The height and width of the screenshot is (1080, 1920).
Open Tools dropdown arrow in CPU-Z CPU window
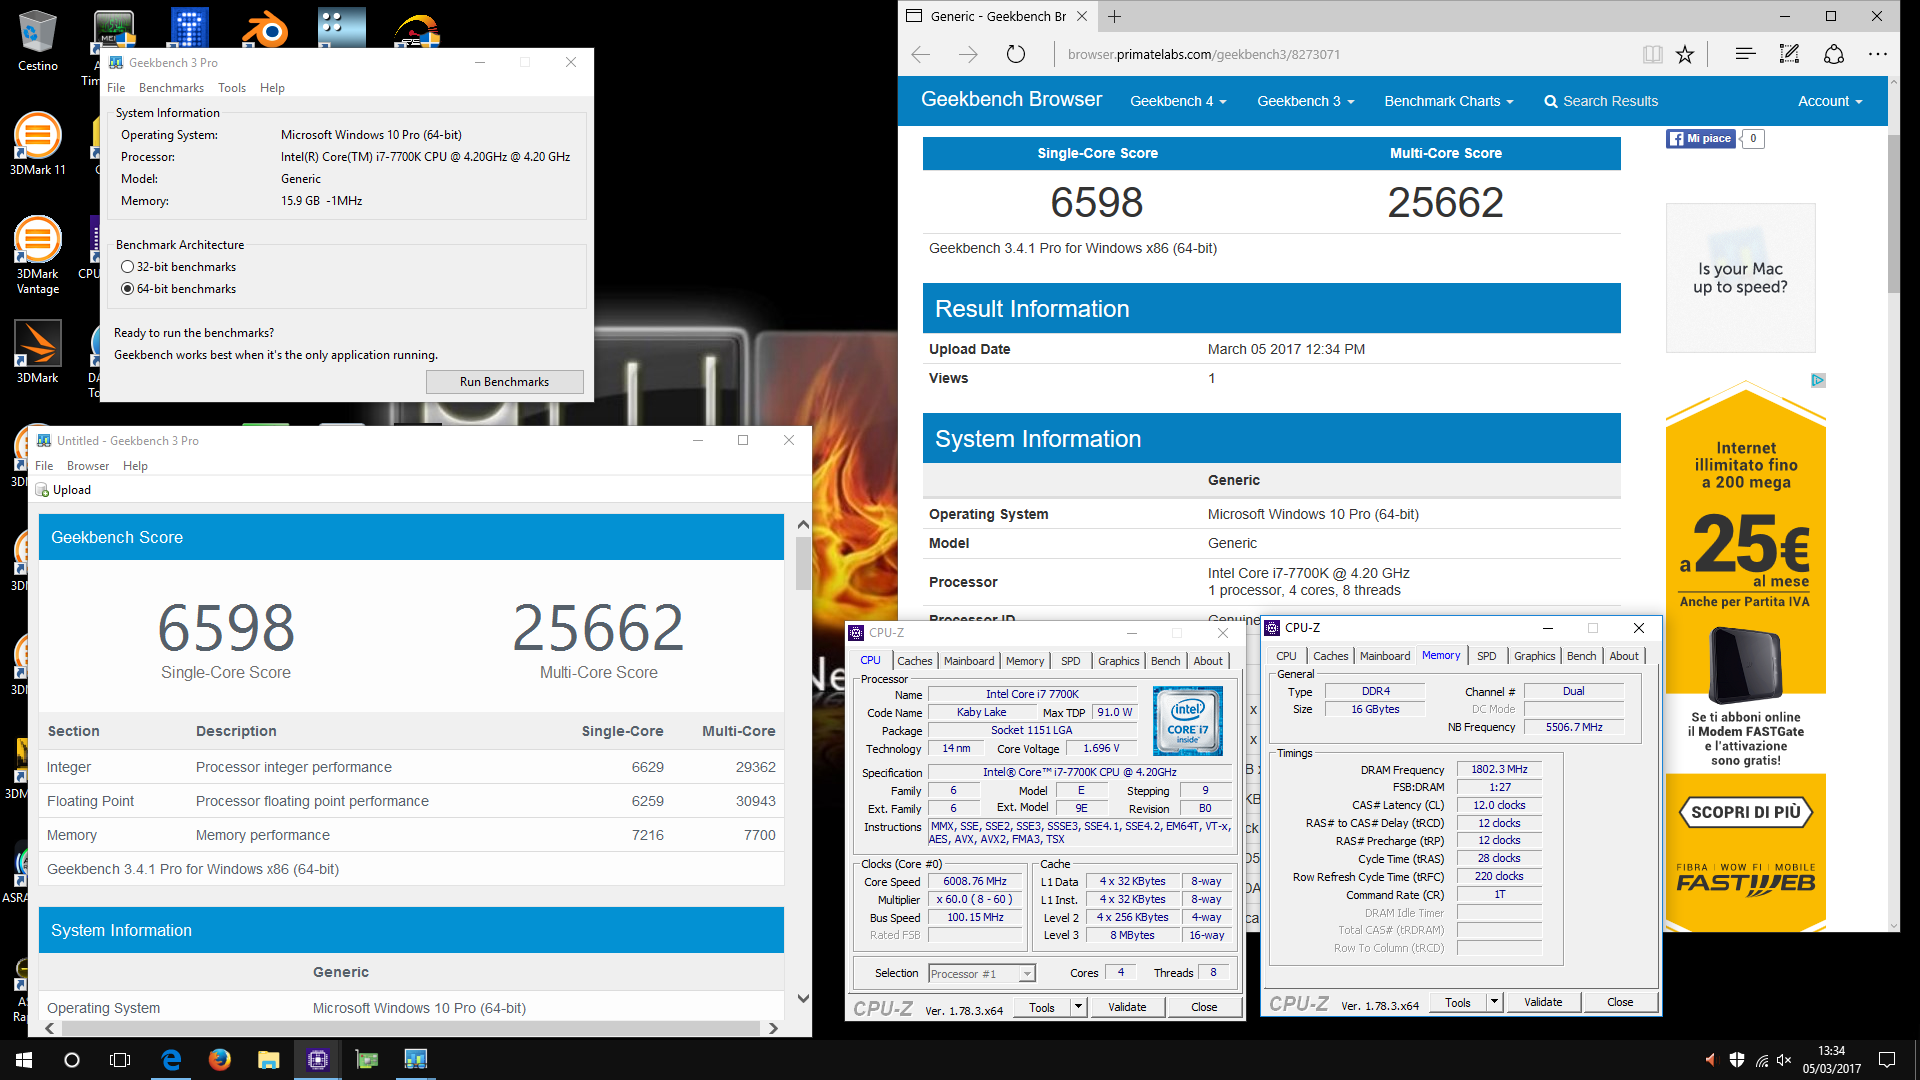[1078, 1008]
